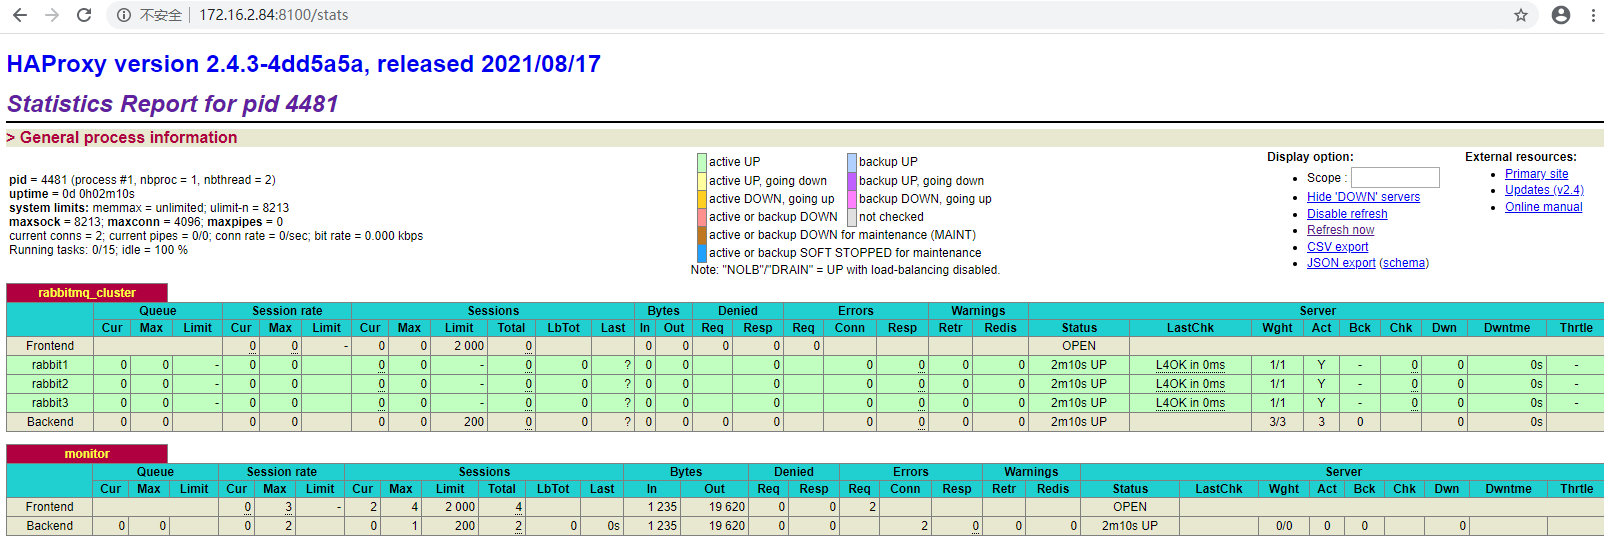Screen dimensions: 1604x548
Task: Click the address bar URL
Action: pos(273,15)
